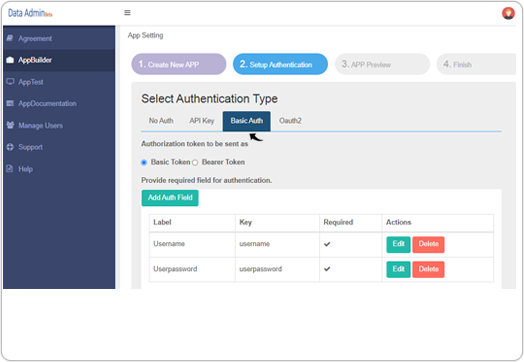Click the Support lifebuoy icon
This screenshot has width=524, height=362.
coord(10,147)
